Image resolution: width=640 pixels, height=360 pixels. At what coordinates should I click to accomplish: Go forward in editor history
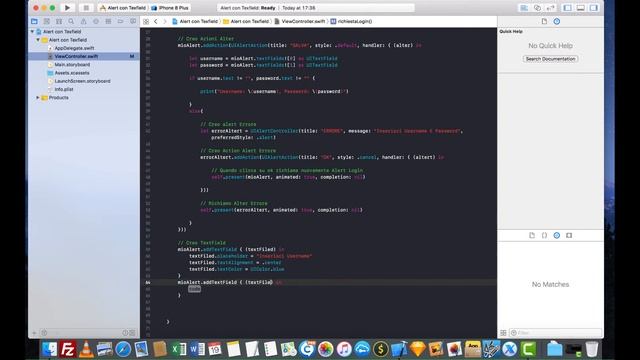(x=164, y=21)
